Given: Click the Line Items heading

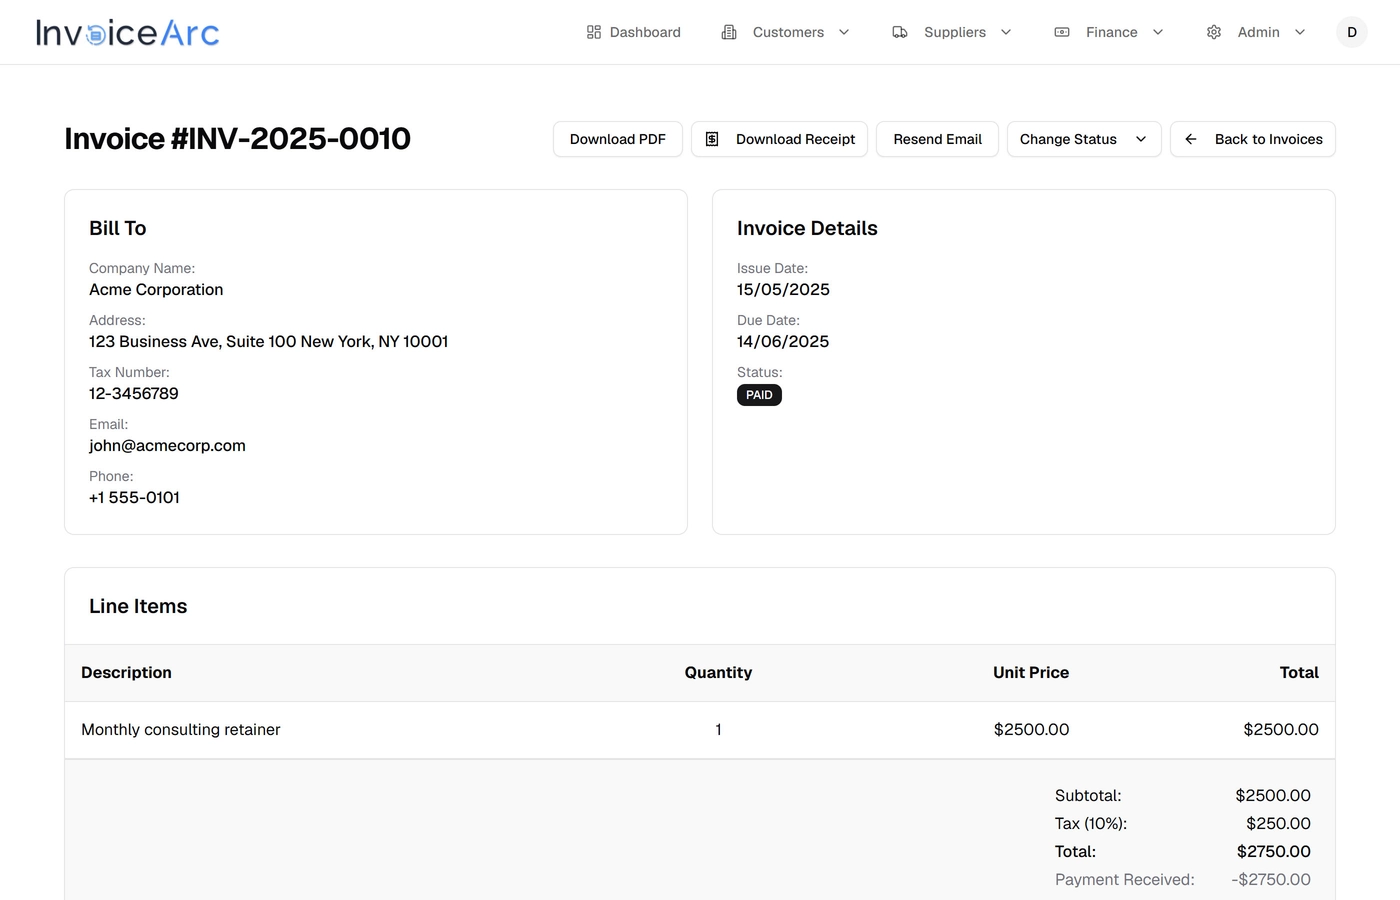Looking at the screenshot, I should pyautogui.click(x=138, y=606).
